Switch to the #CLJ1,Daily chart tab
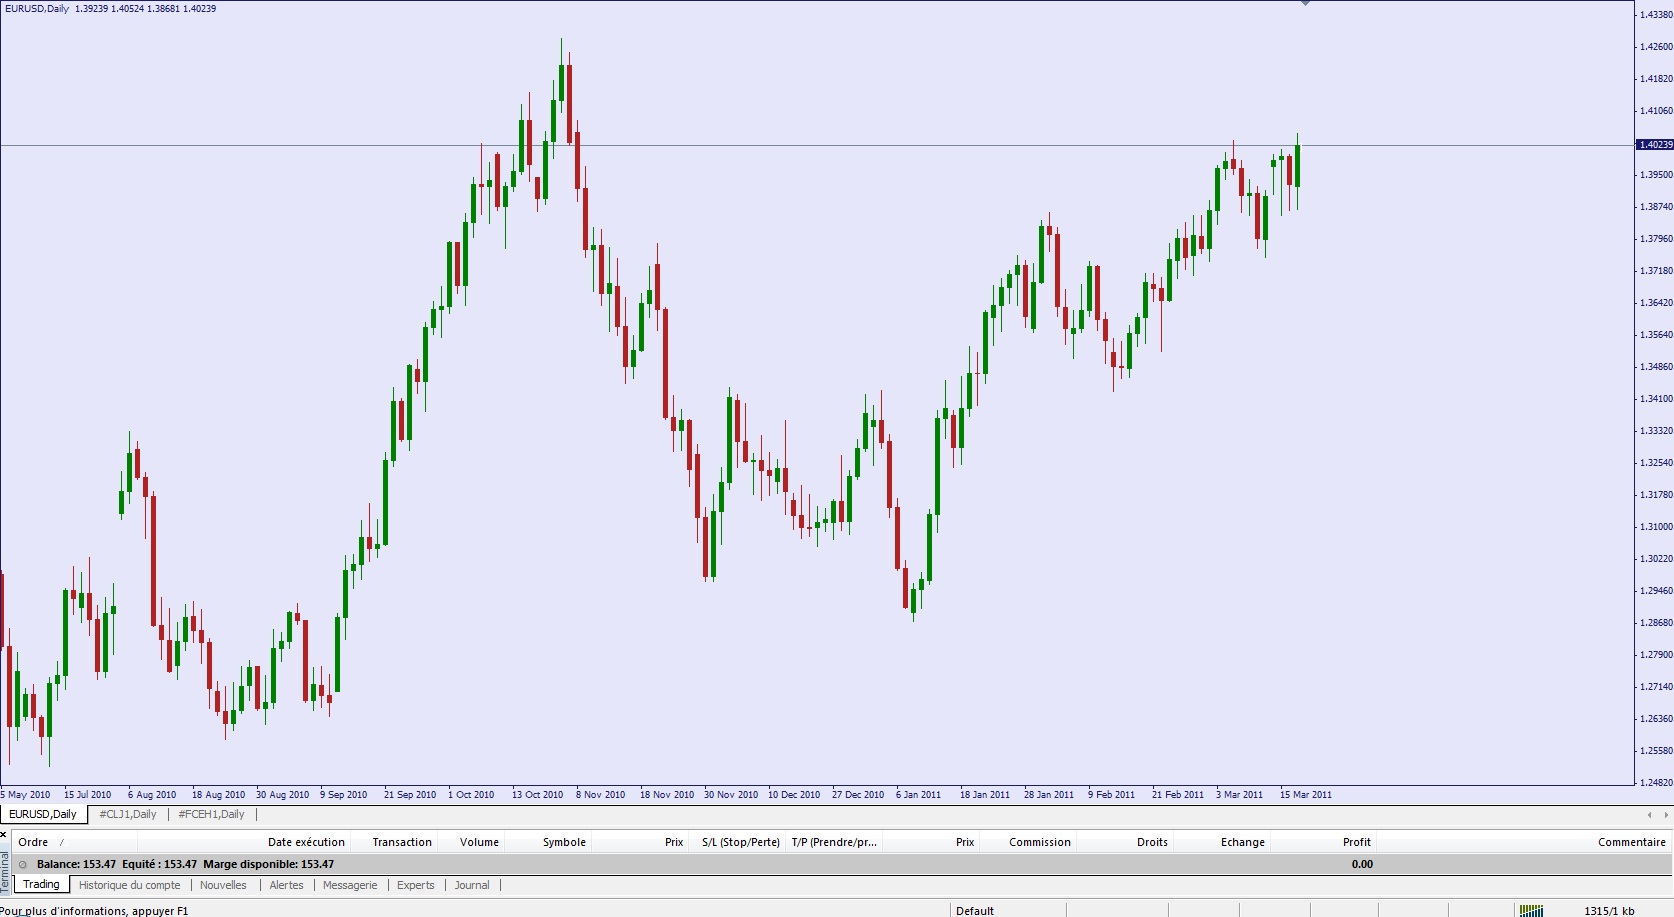 [x=128, y=814]
